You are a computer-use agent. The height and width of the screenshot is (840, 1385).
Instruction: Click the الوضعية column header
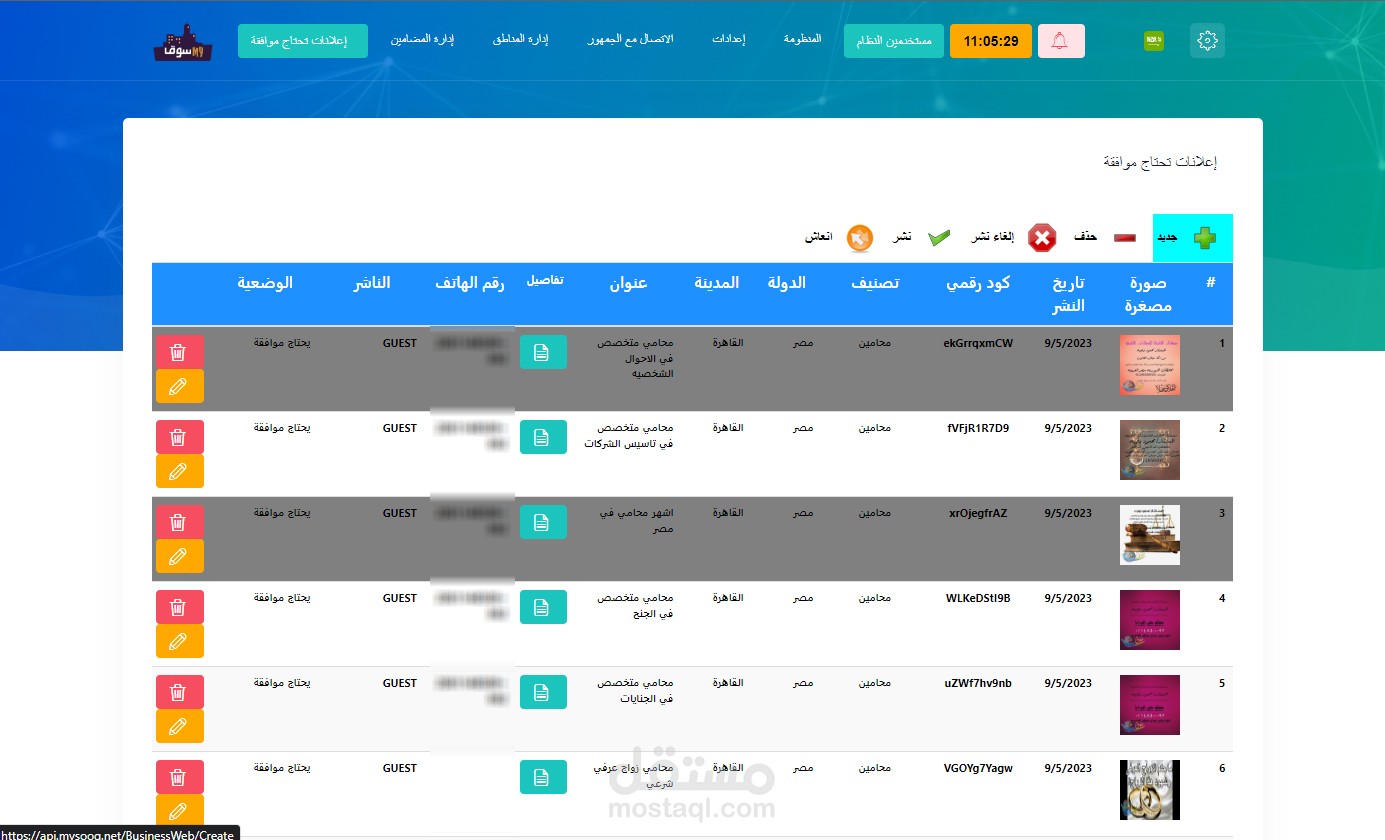point(265,283)
